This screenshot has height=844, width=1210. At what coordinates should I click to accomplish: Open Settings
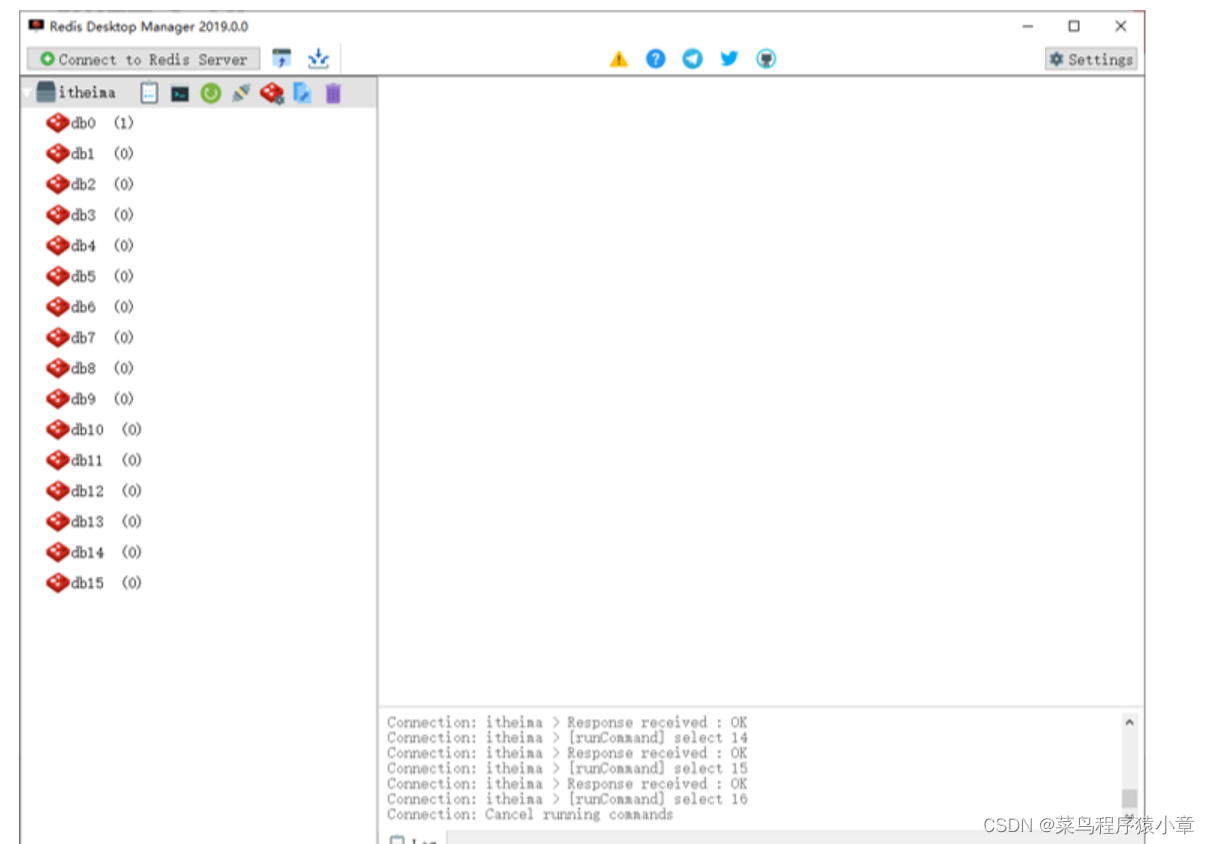pyautogui.click(x=1091, y=59)
